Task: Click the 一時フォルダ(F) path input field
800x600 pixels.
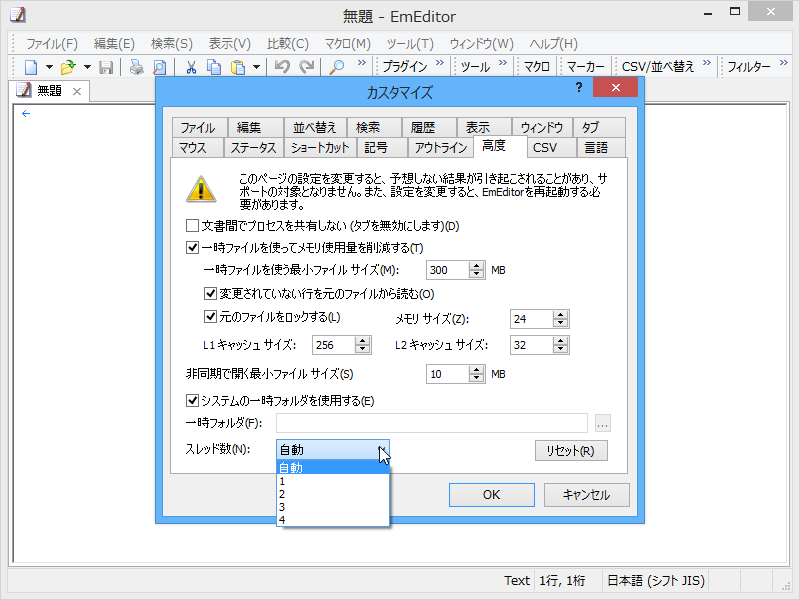Action: click(432, 423)
